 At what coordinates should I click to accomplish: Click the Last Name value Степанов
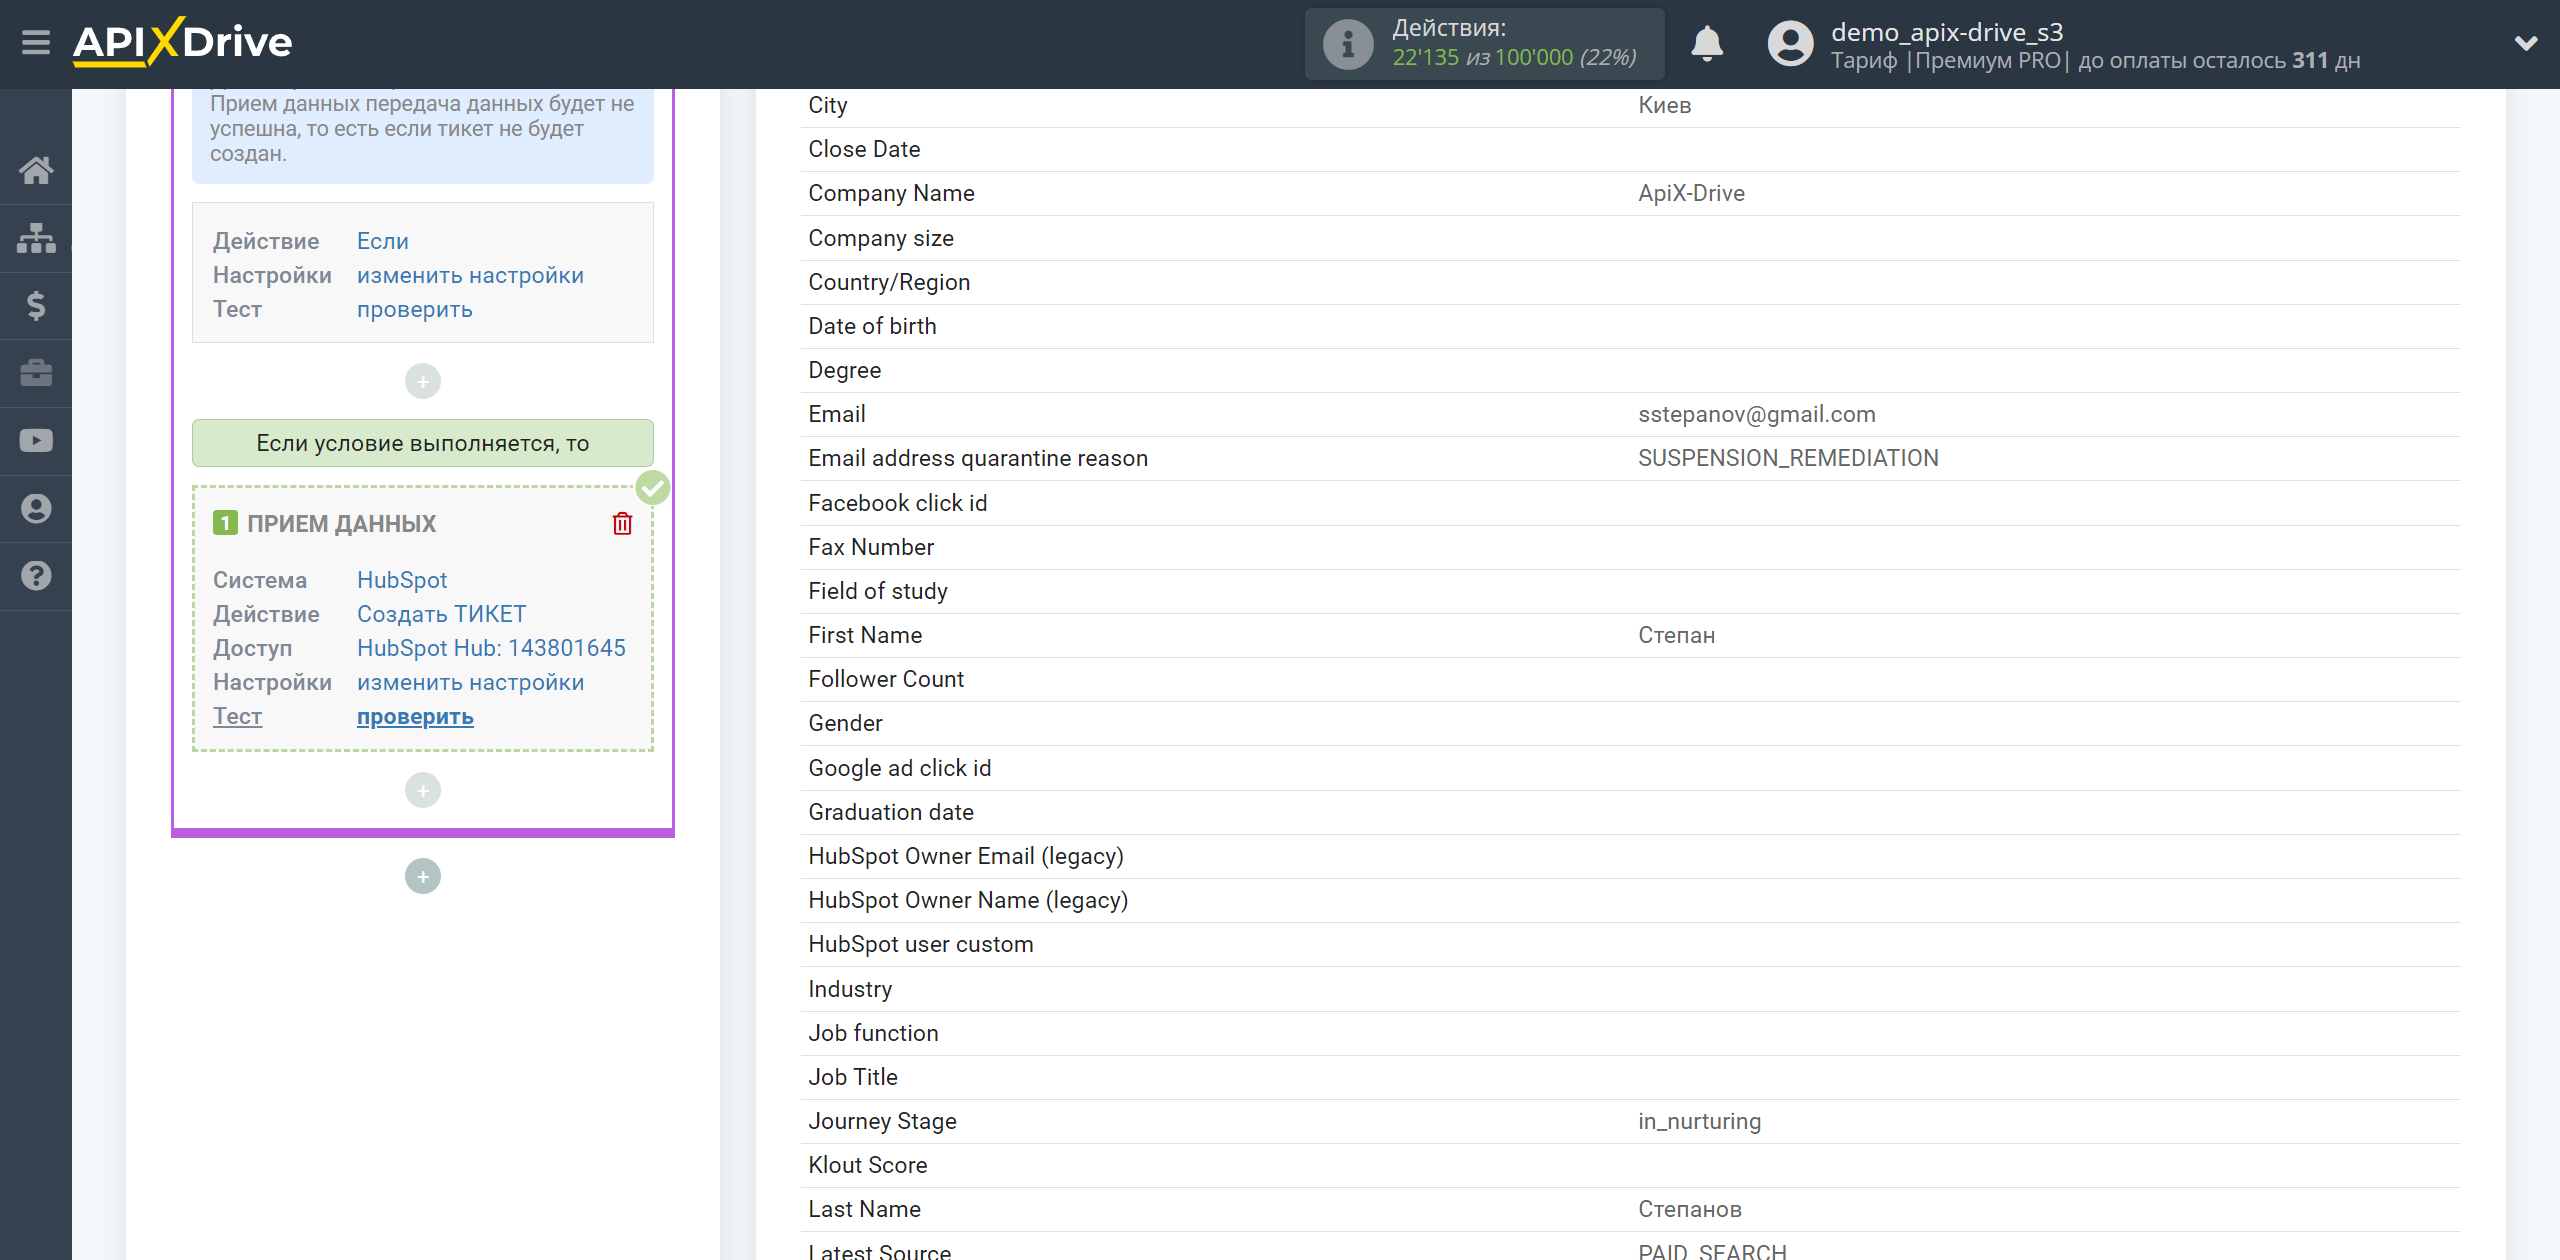(1689, 1209)
